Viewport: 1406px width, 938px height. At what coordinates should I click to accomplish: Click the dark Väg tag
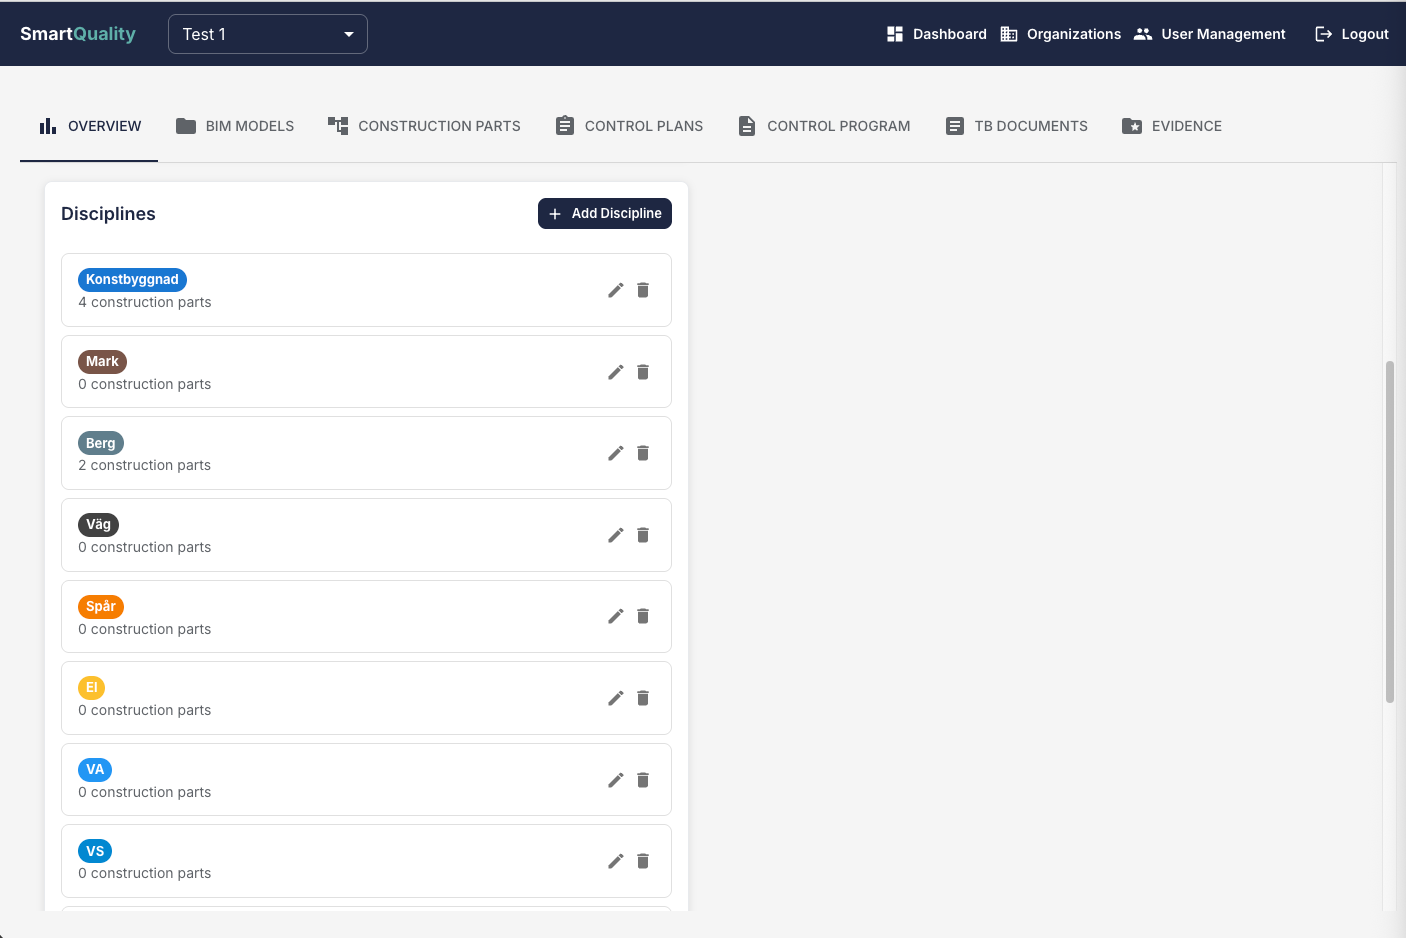click(x=98, y=525)
